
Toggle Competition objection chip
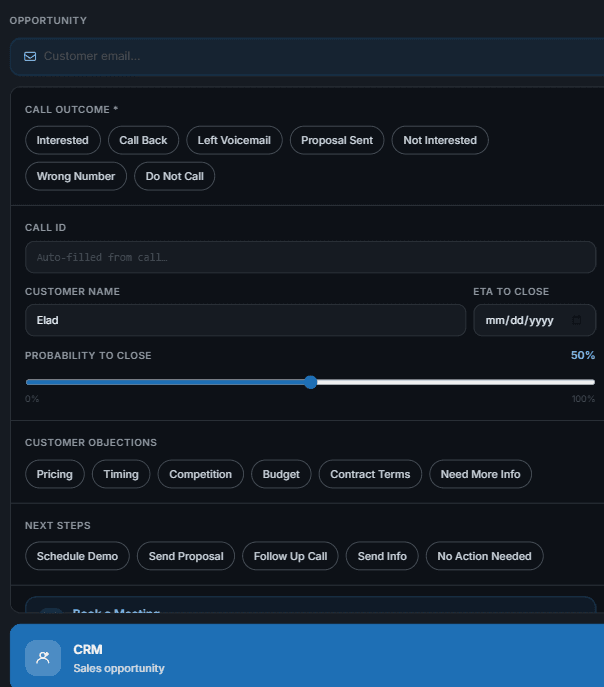pos(201,474)
